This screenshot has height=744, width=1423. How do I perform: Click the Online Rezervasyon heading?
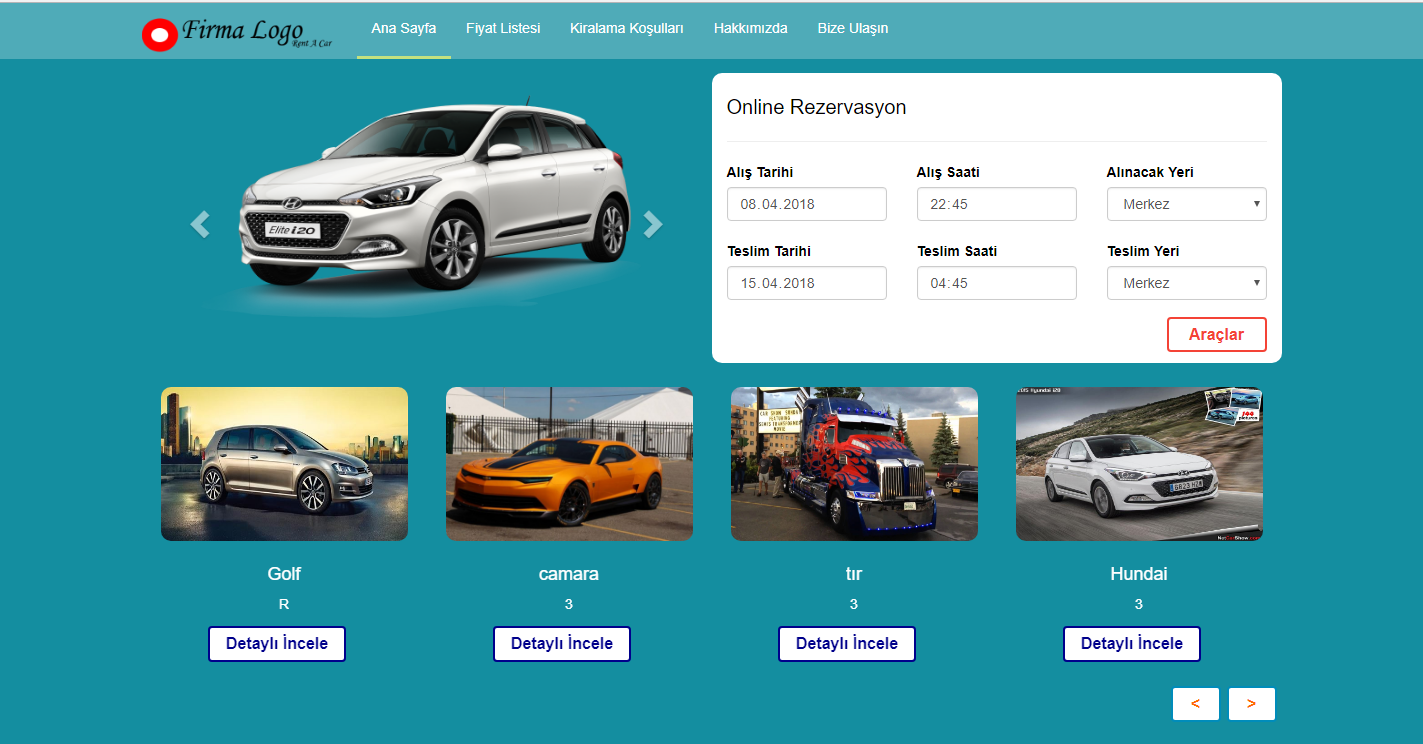(x=817, y=107)
